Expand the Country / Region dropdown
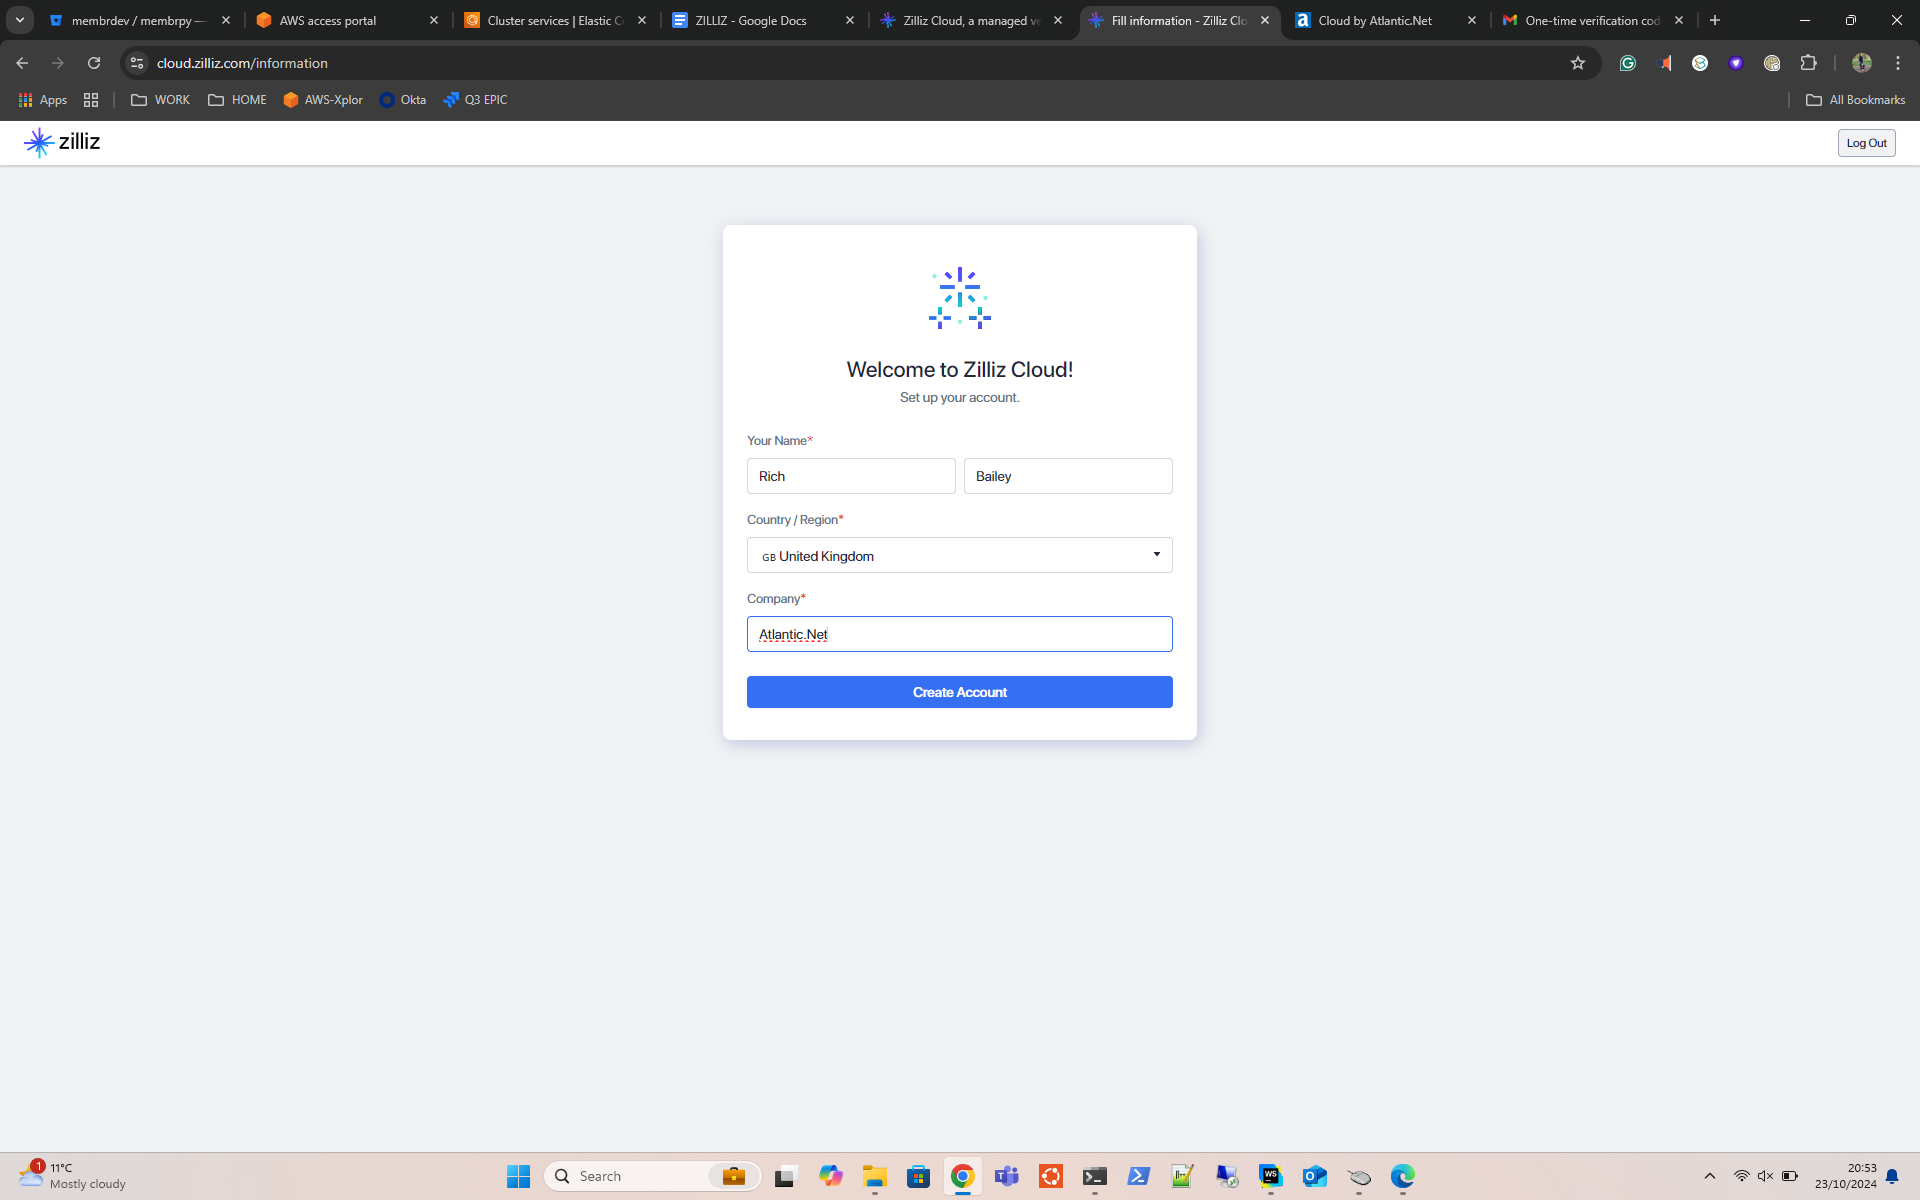The image size is (1920, 1200). point(959,555)
